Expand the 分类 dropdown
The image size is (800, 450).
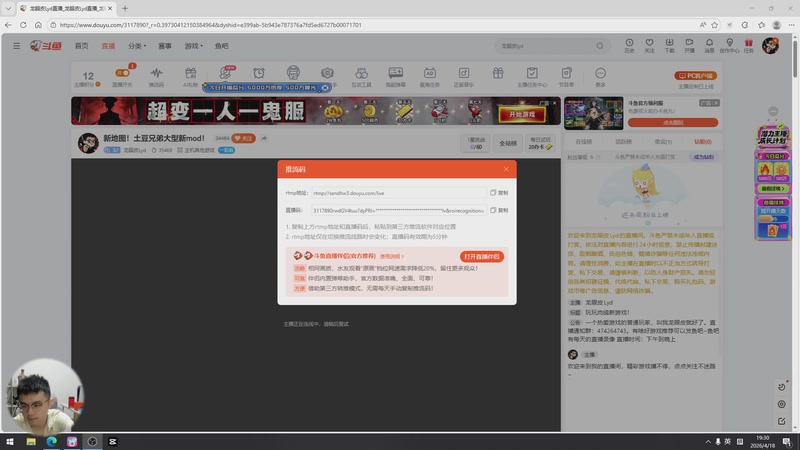pos(137,46)
